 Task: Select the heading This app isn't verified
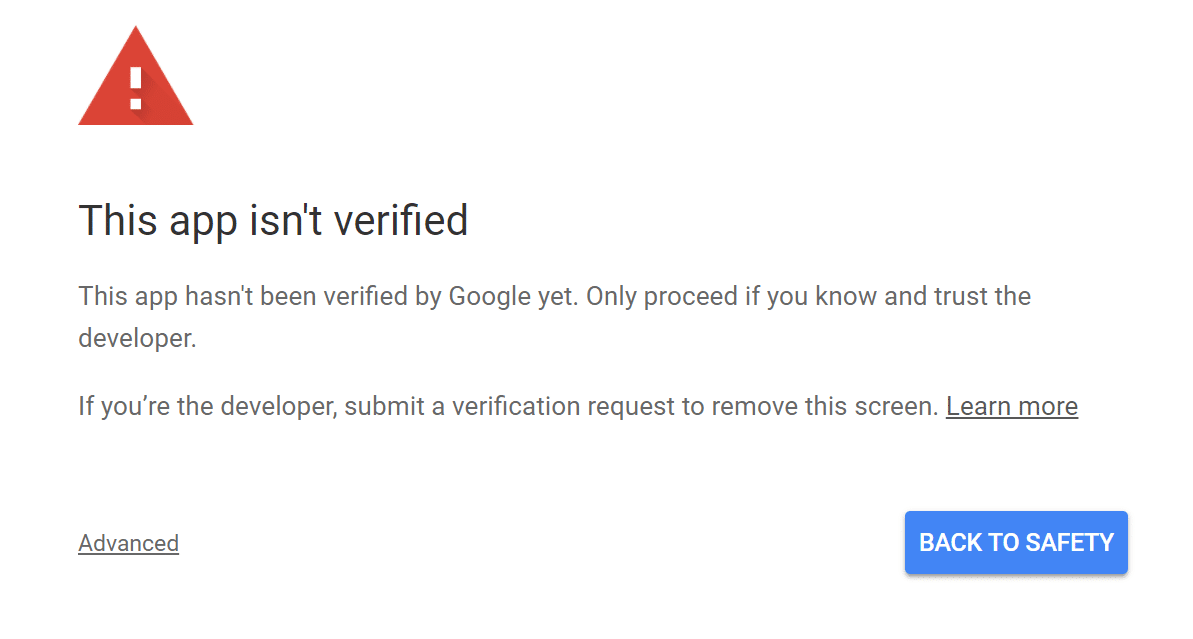click(273, 220)
